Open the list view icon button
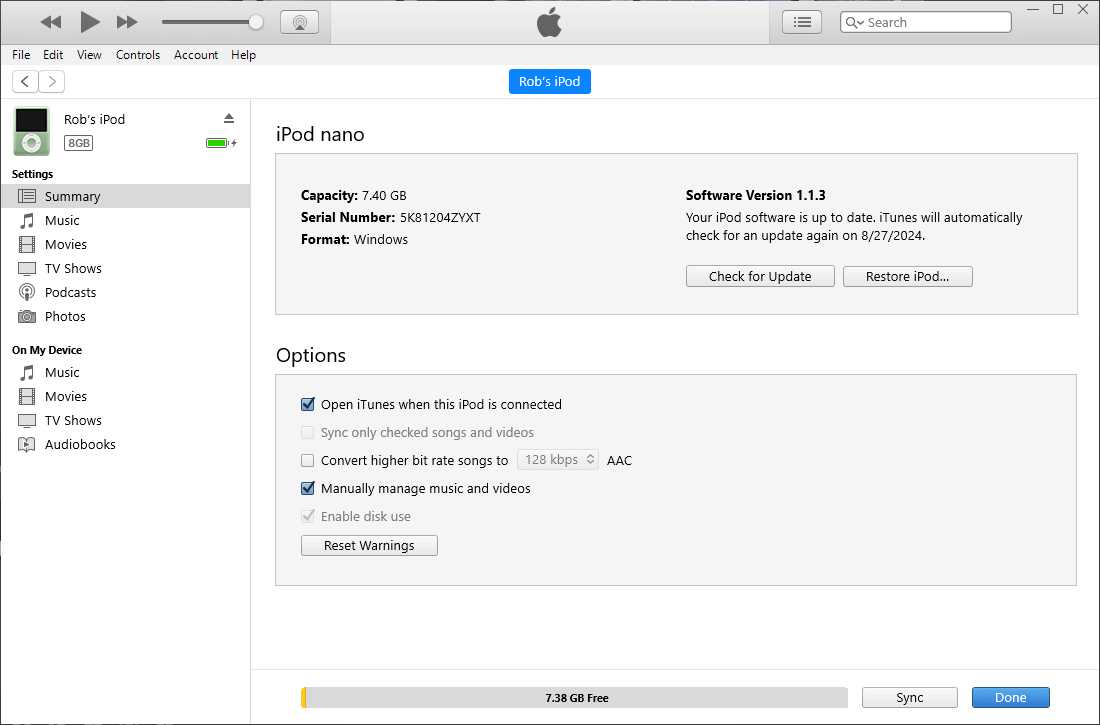 click(802, 22)
